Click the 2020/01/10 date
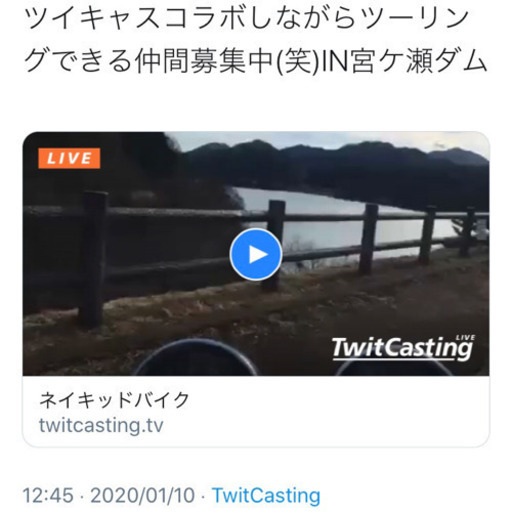Image resolution: width=512 pixels, height=512 pixels. (x=142, y=495)
